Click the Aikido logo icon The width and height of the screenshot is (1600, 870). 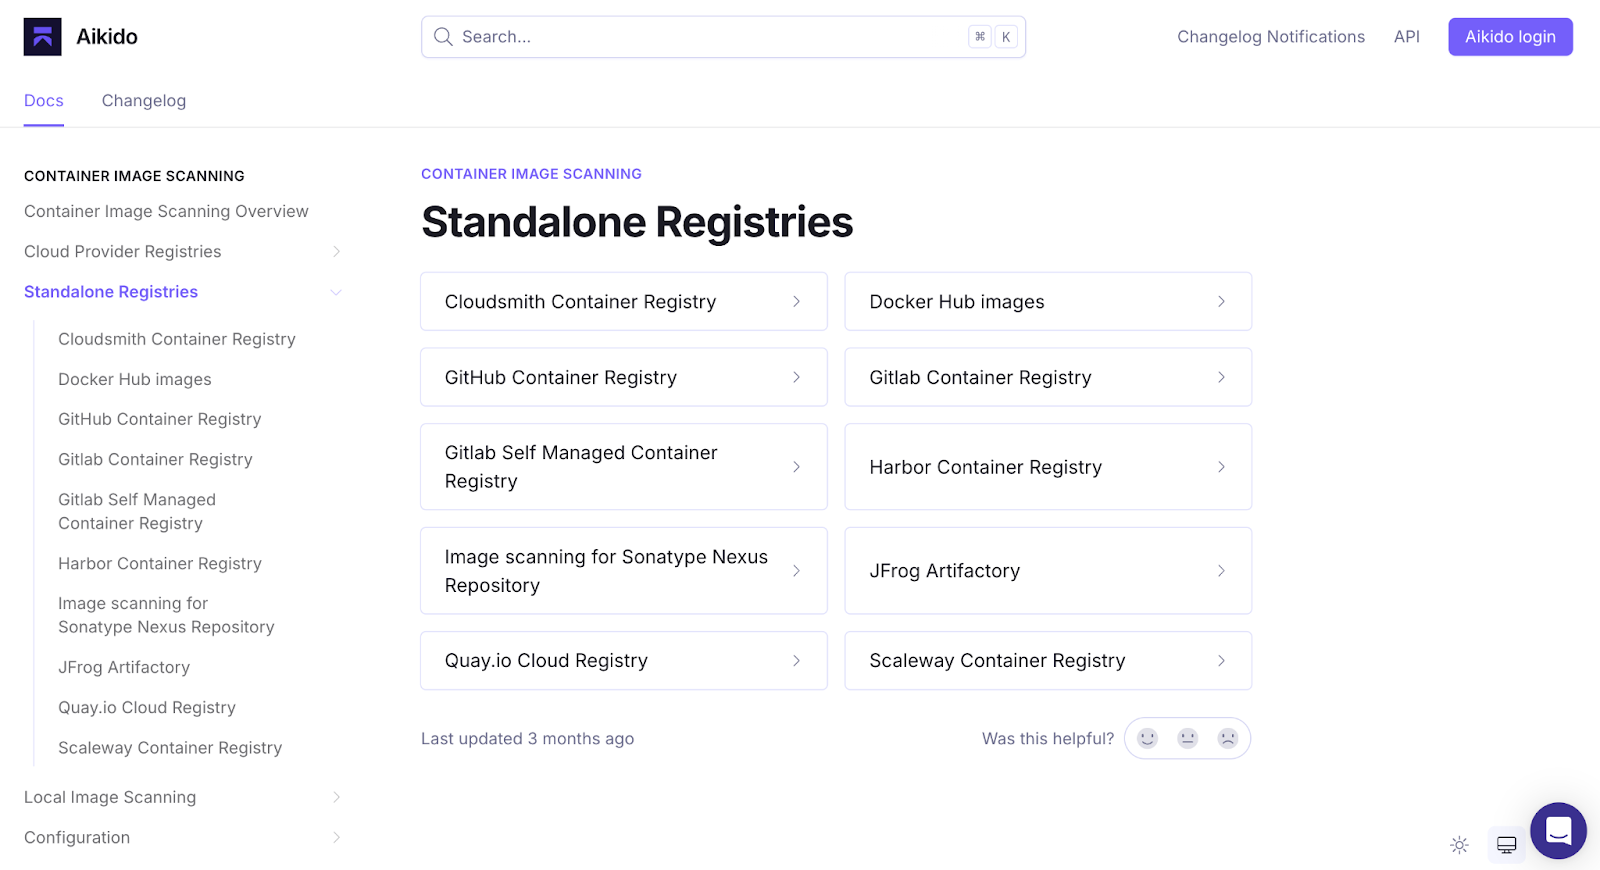tap(43, 37)
